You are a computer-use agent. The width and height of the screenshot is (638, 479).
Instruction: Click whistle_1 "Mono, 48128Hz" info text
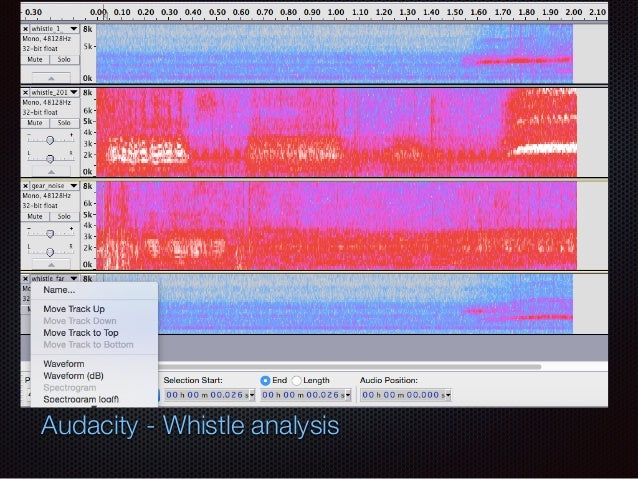click(x=46, y=39)
